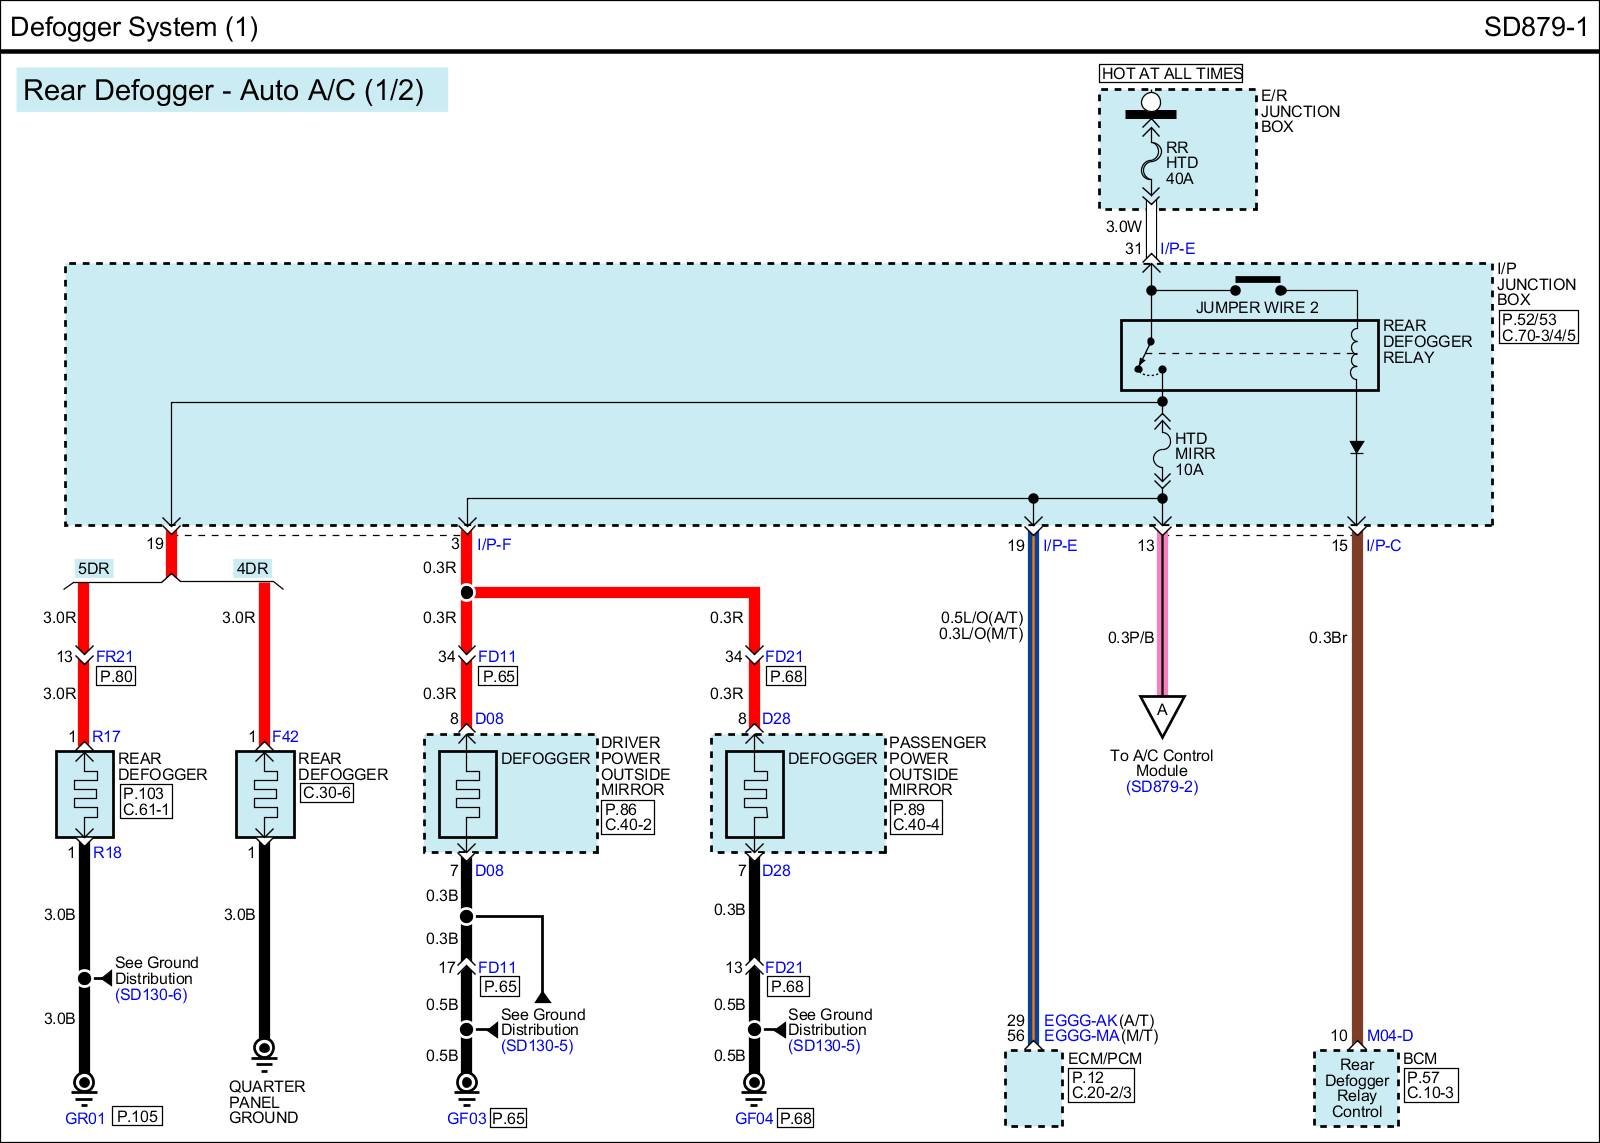Open the SD879-2 A/C Control Module reference
Screen dimensions: 1600x1143
point(1162,787)
